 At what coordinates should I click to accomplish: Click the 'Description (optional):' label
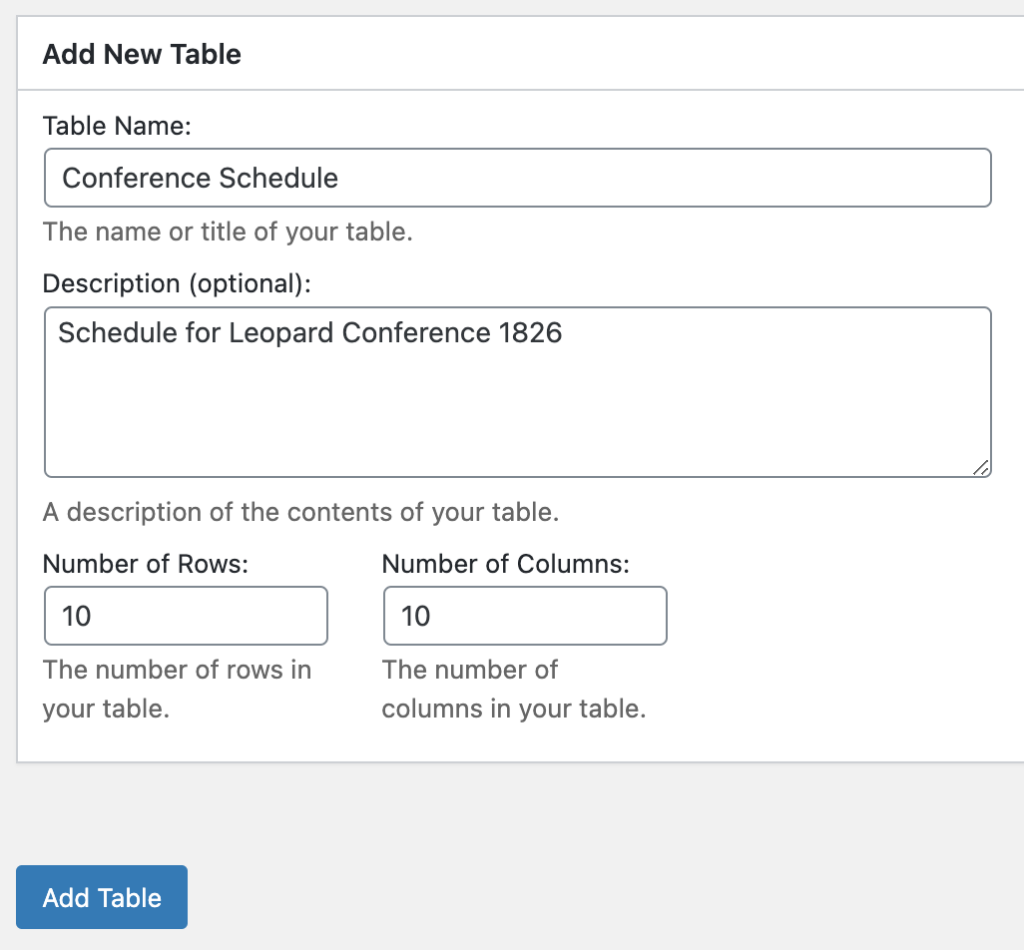pos(177,284)
